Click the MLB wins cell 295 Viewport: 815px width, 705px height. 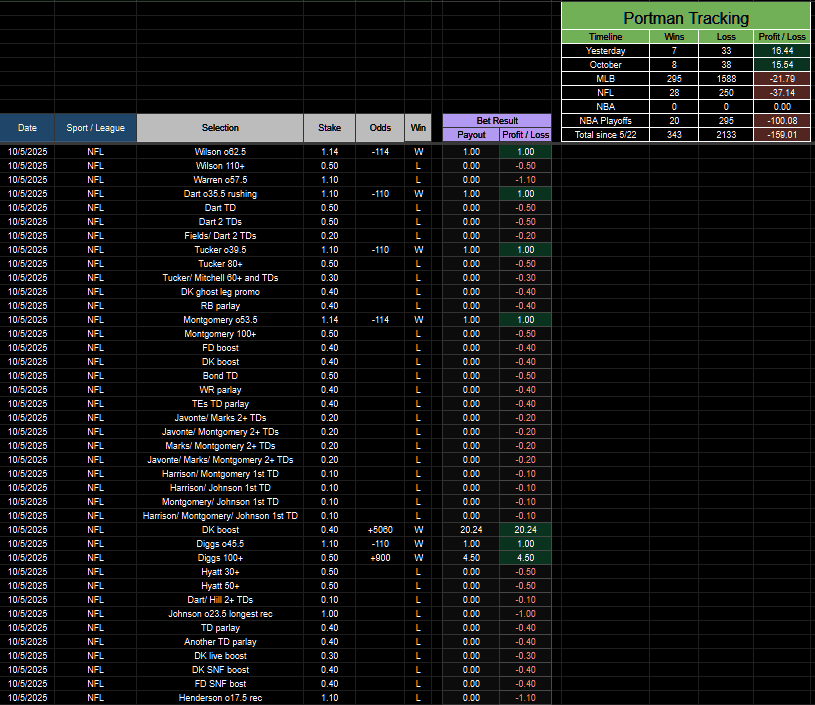coord(674,79)
